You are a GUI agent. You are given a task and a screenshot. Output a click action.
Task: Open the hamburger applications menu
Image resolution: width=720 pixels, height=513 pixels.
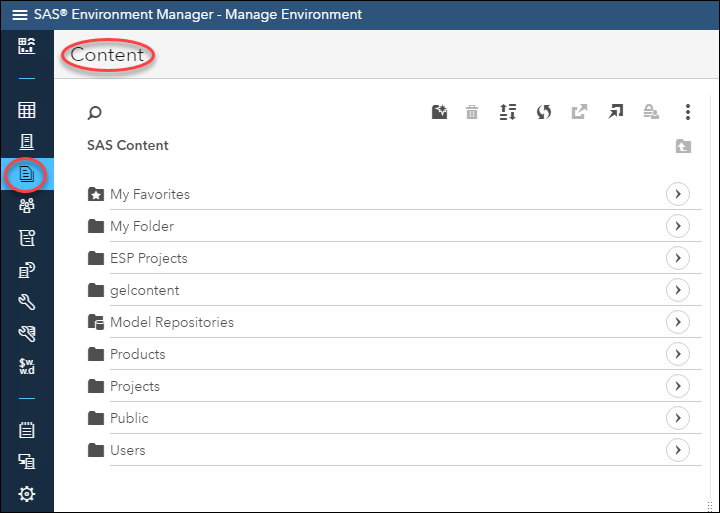(19, 15)
